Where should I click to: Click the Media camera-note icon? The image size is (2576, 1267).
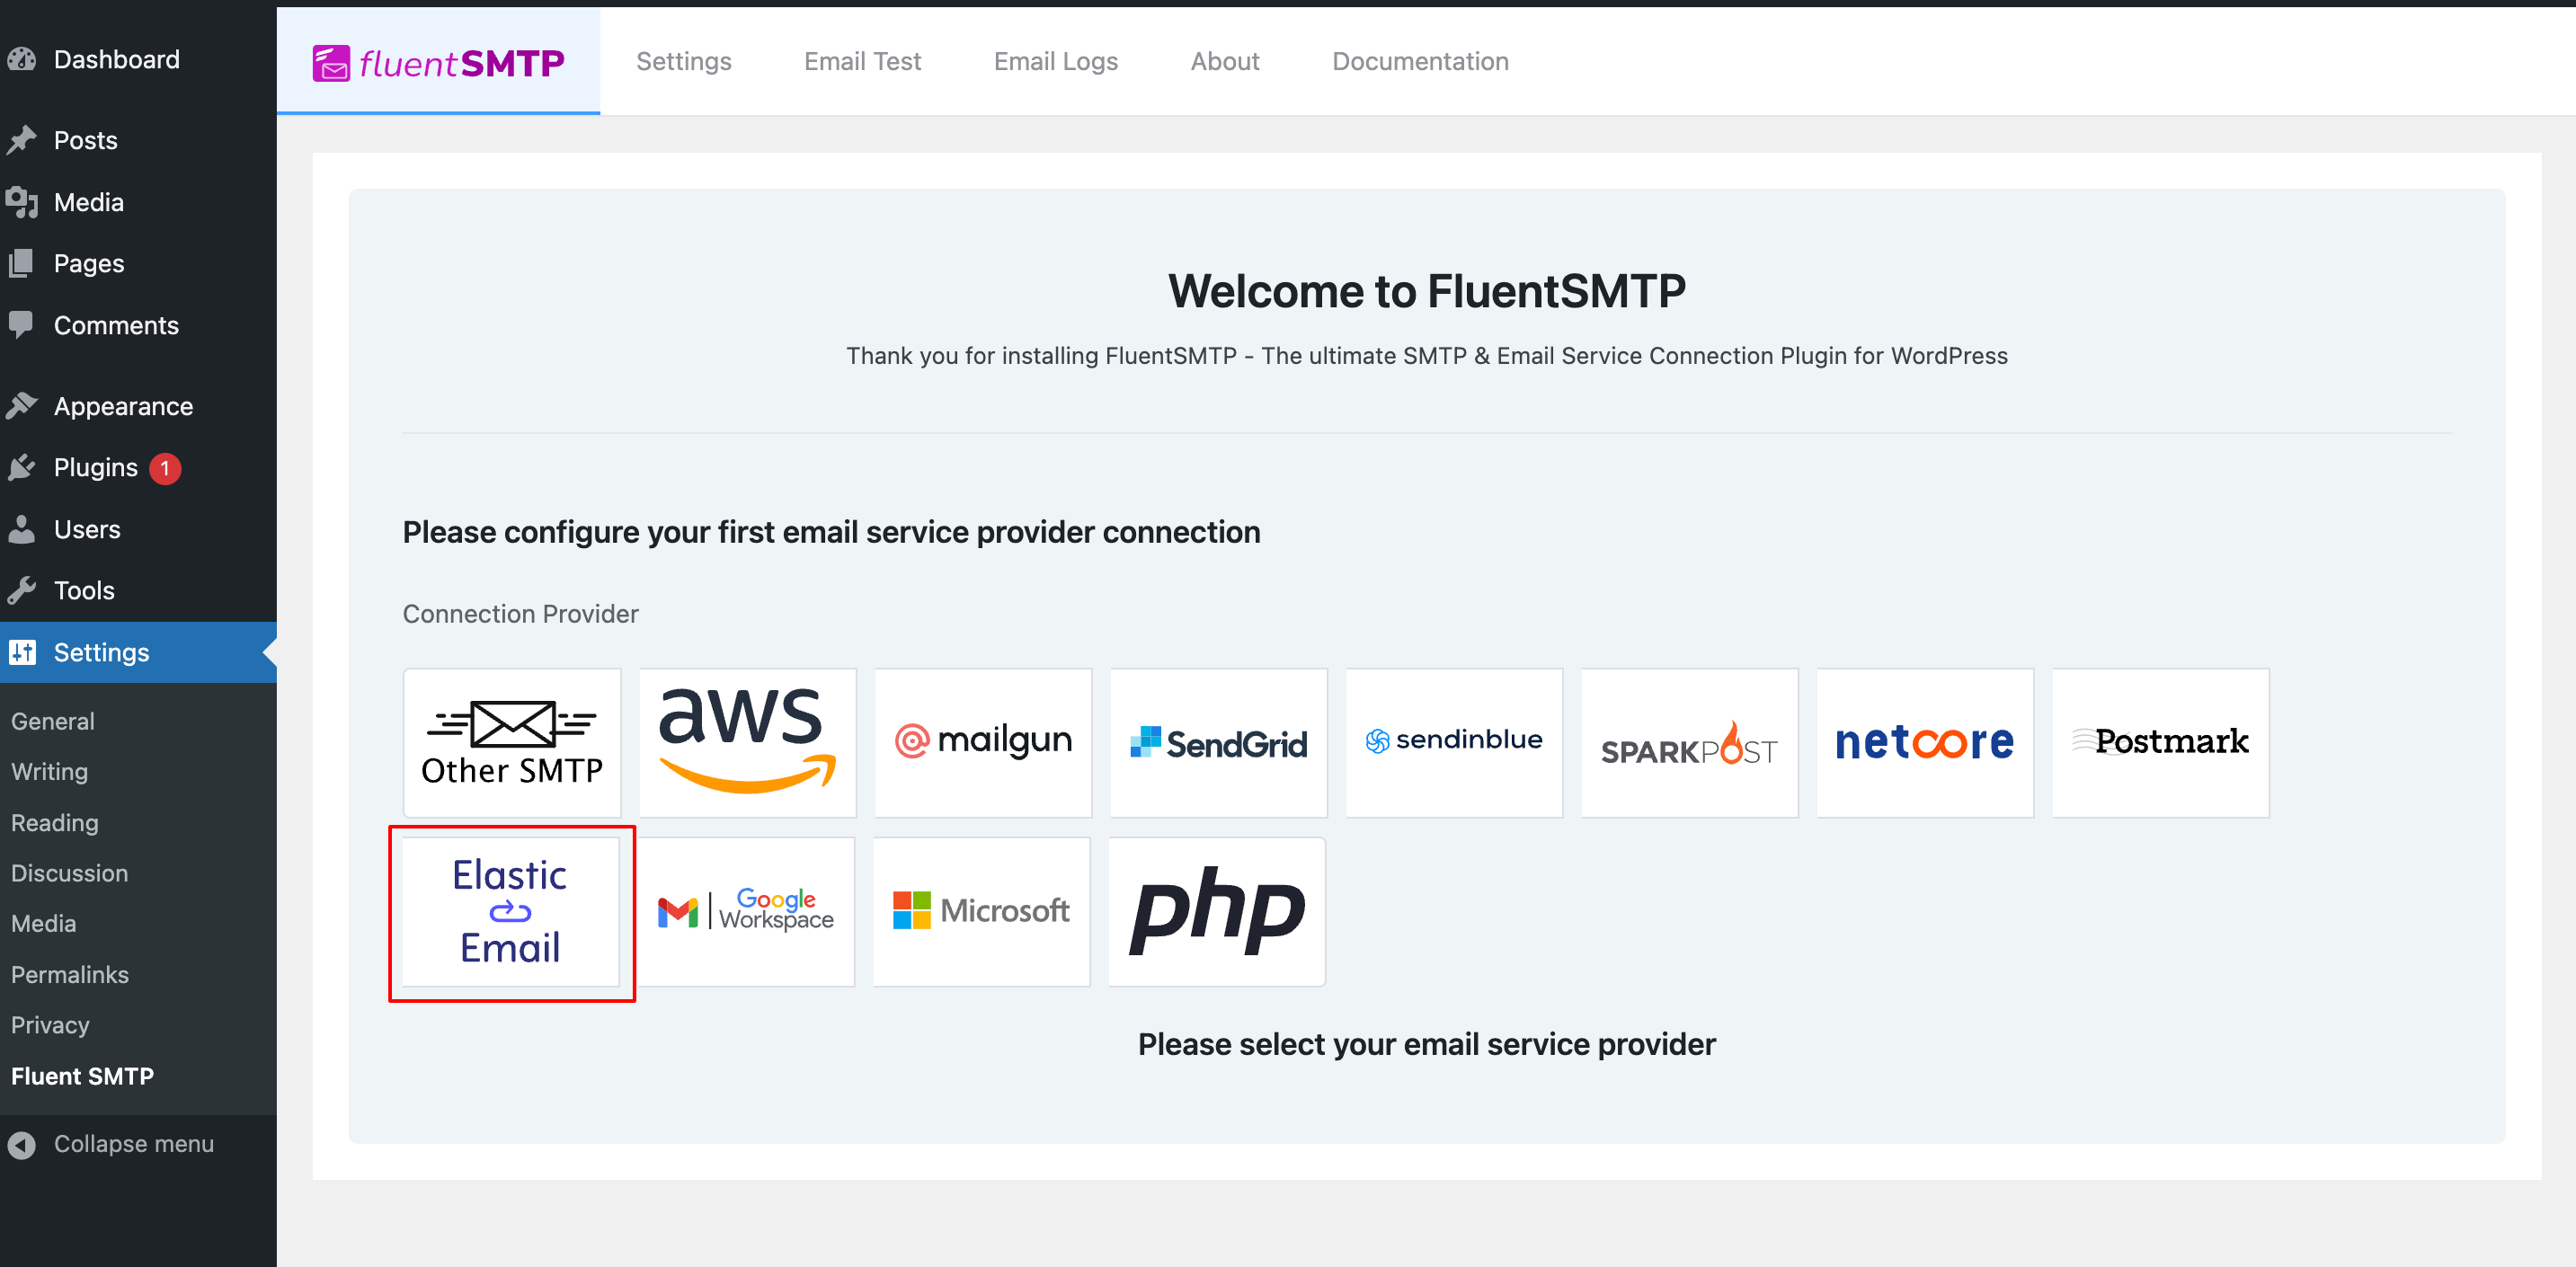coord(21,203)
